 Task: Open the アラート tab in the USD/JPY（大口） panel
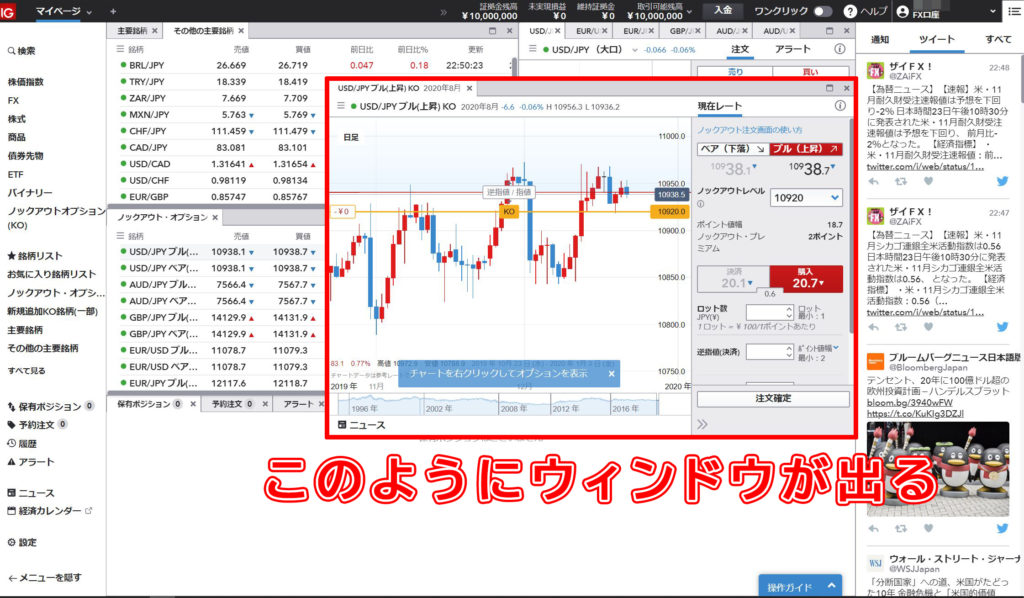[792, 49]
